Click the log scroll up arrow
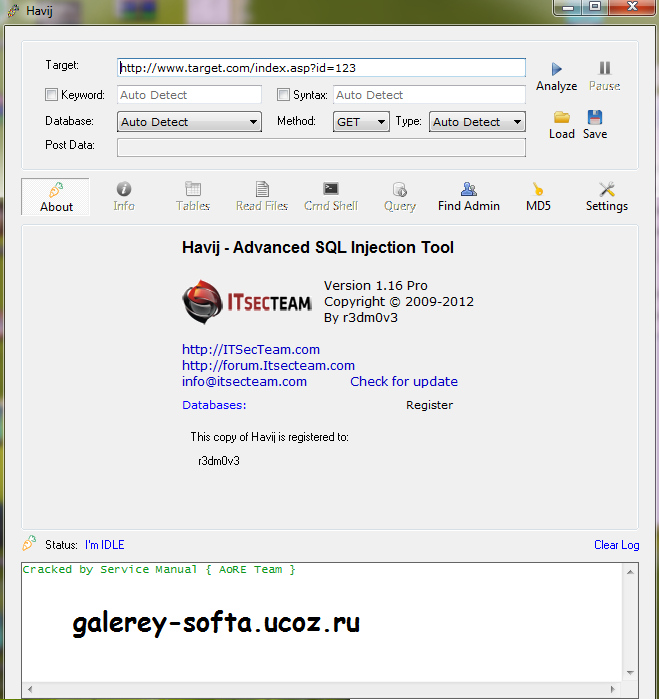 630,572
